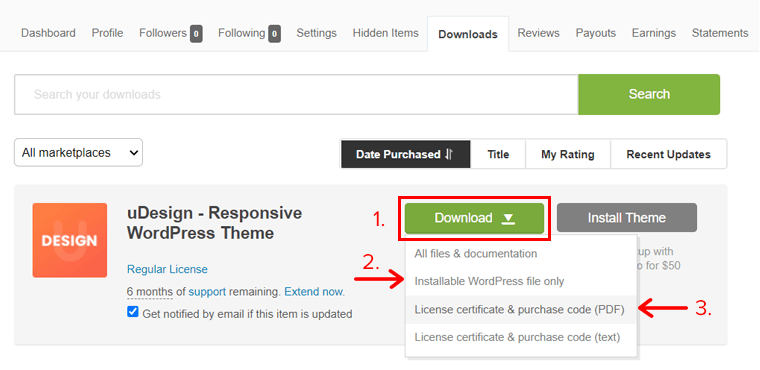This screenshot has width=760, height=370.
Task: Go to the Payouts tab
Action: pos(596,33)
